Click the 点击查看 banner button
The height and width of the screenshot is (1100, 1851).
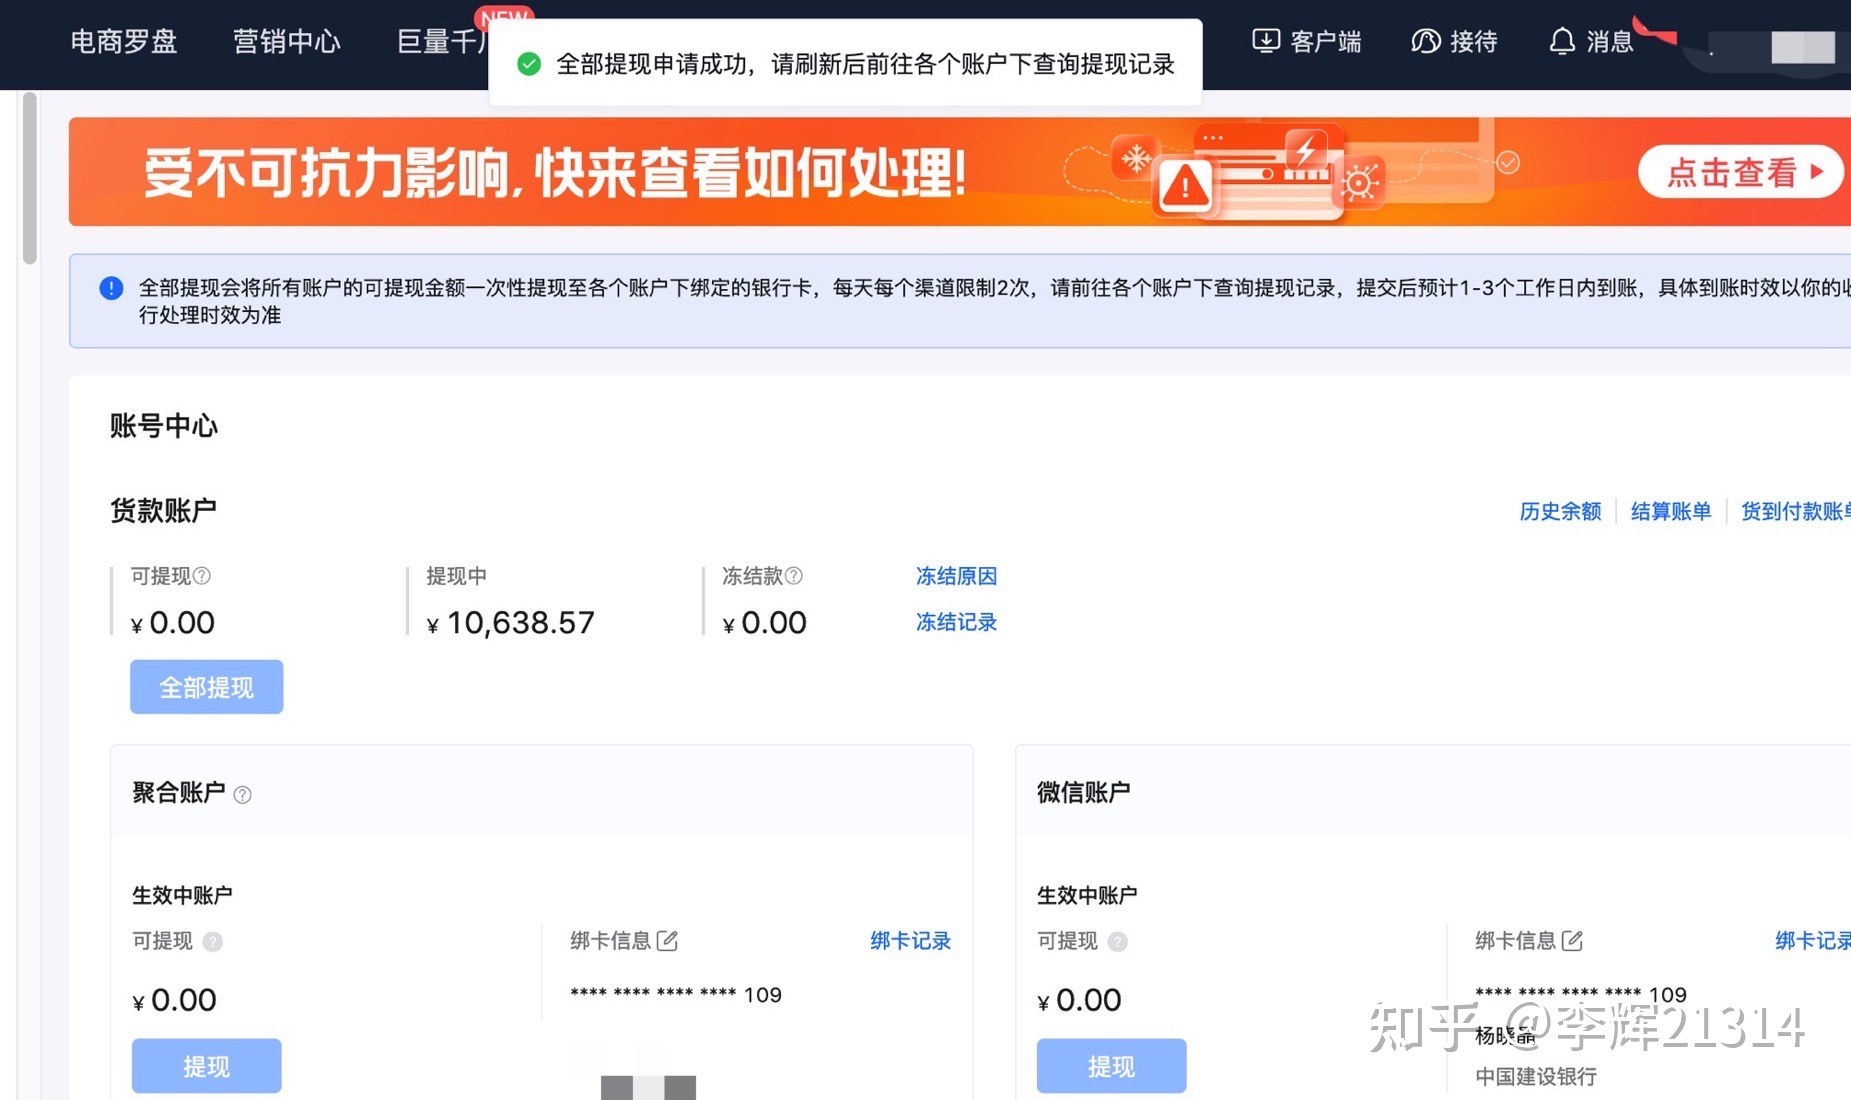[1740, 172]
